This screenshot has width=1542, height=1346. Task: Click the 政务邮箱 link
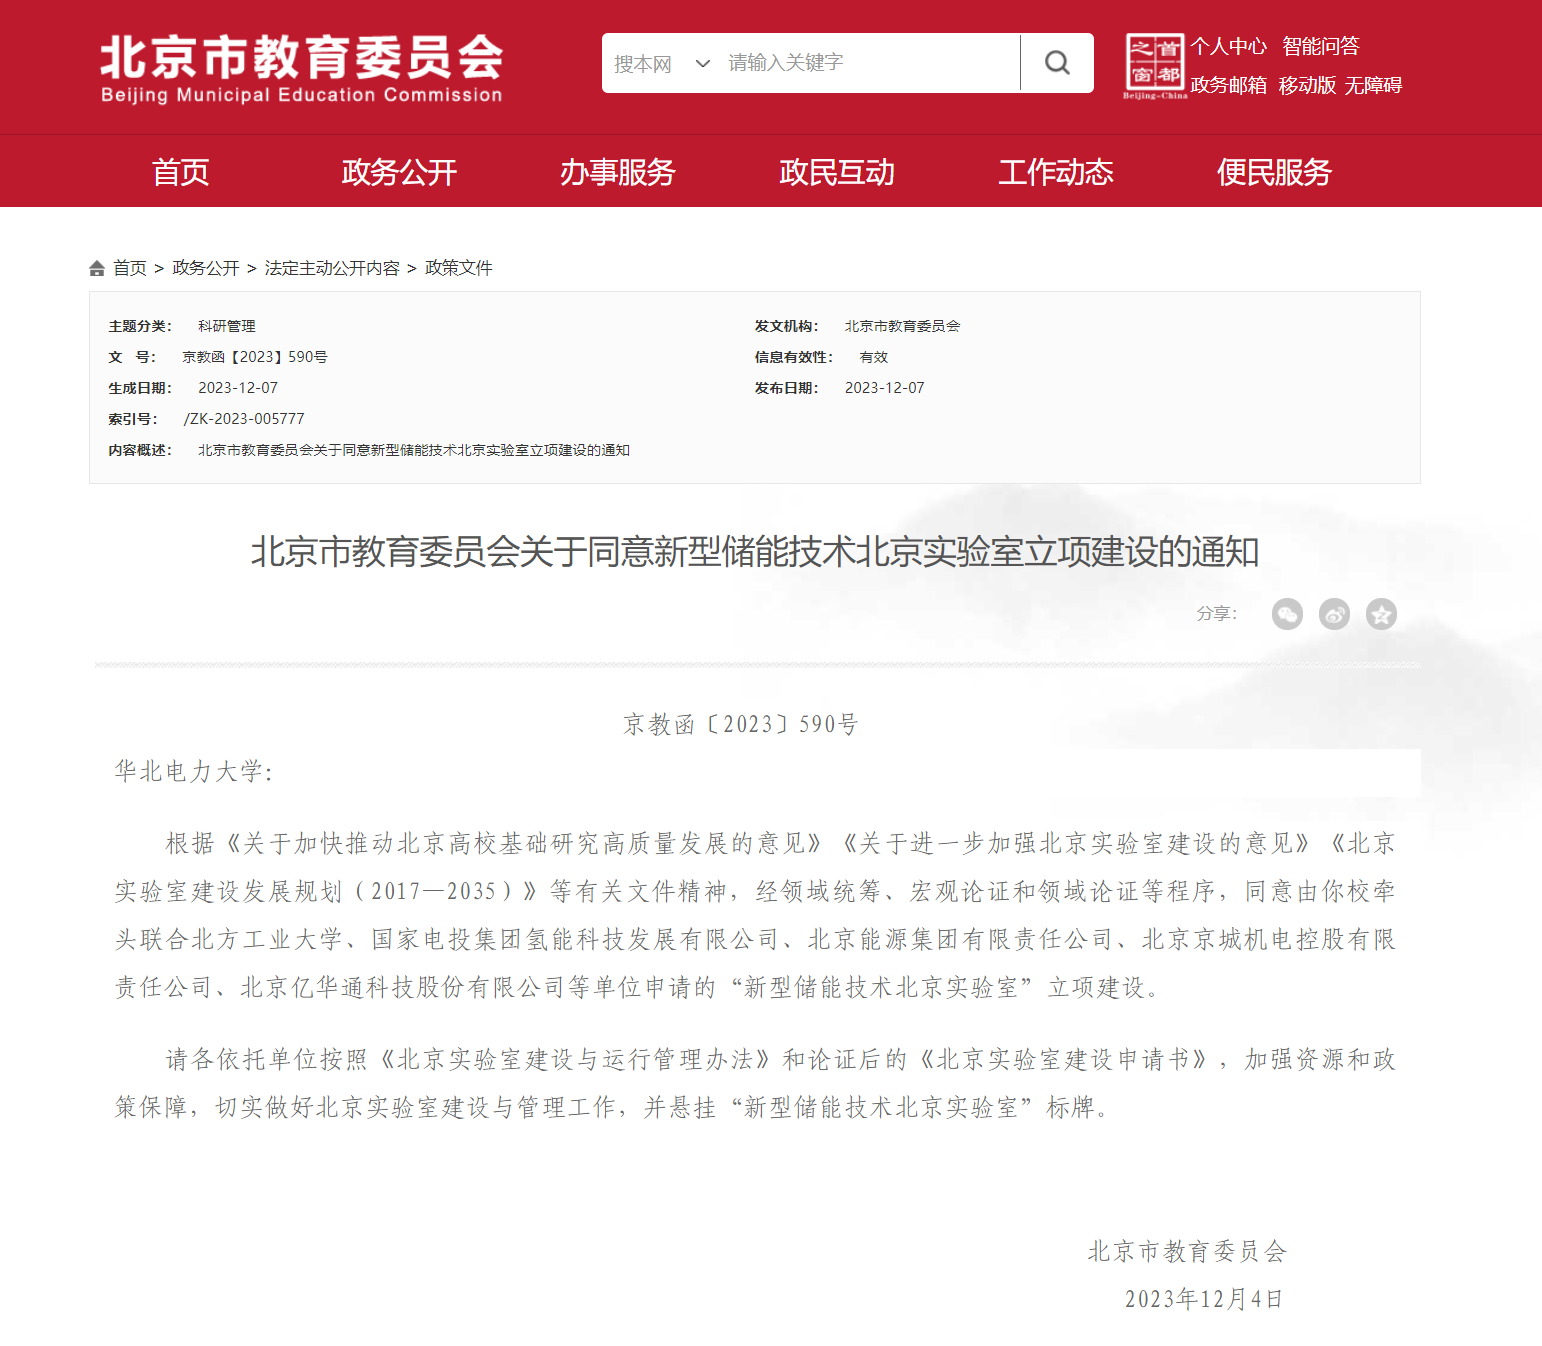tap(1228, 85)
